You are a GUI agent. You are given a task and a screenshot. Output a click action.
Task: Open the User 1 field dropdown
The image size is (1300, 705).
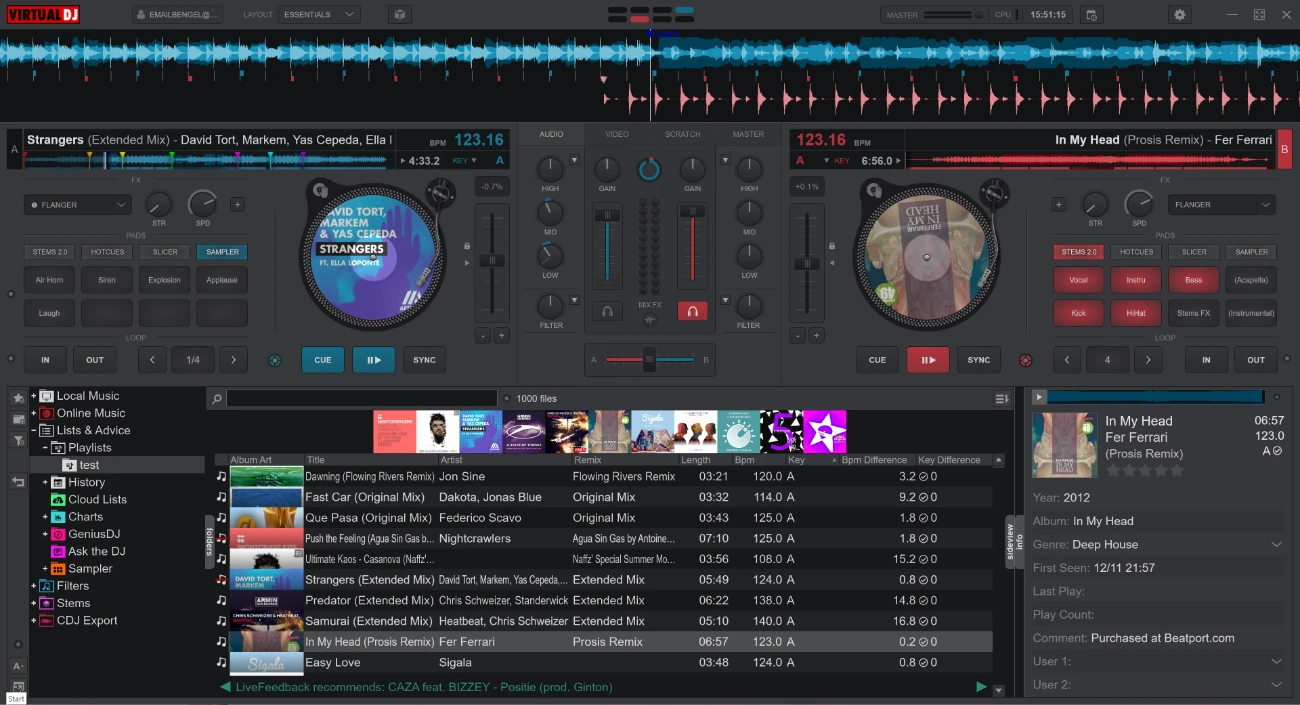point(1276,662)
